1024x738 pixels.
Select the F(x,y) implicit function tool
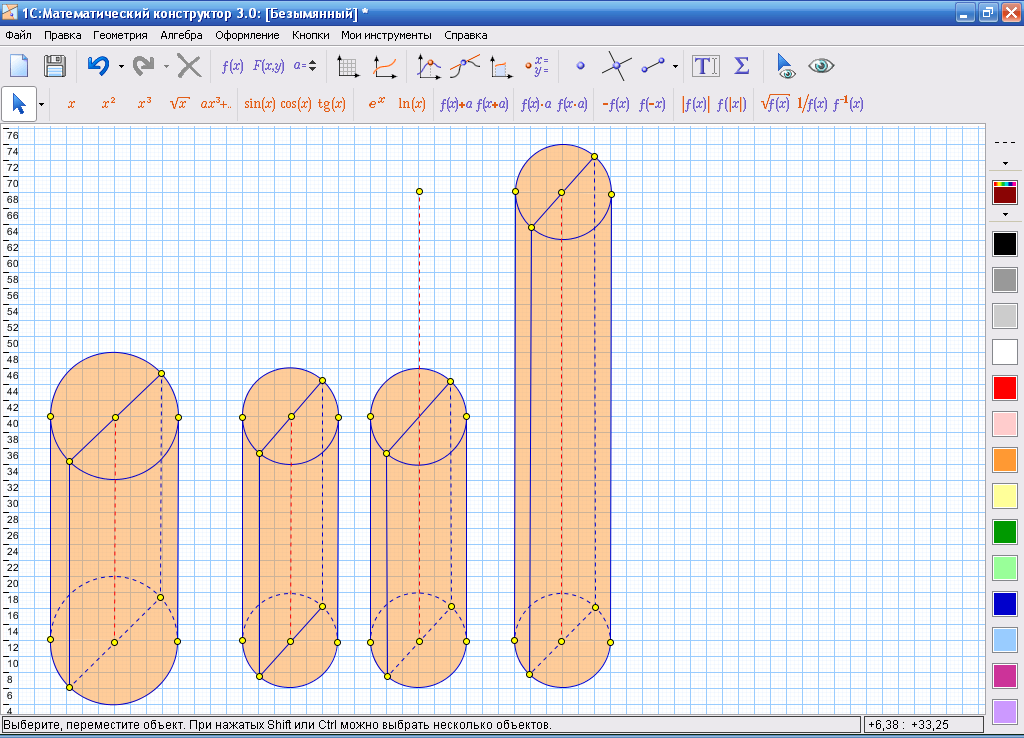point(268,66)
